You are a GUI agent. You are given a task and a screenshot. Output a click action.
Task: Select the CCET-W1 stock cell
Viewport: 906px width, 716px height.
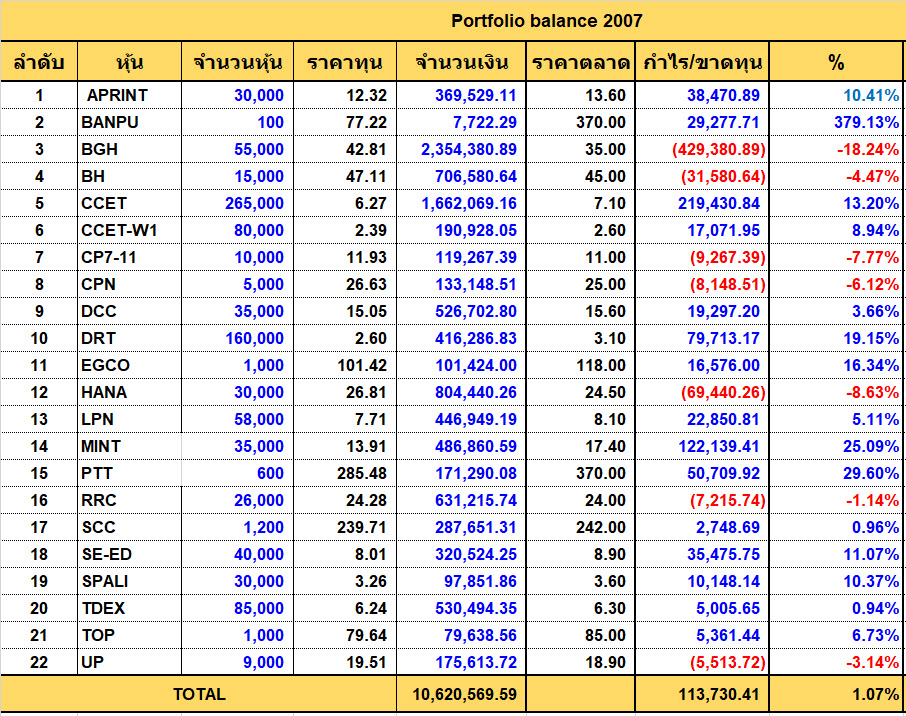[129, 230]
